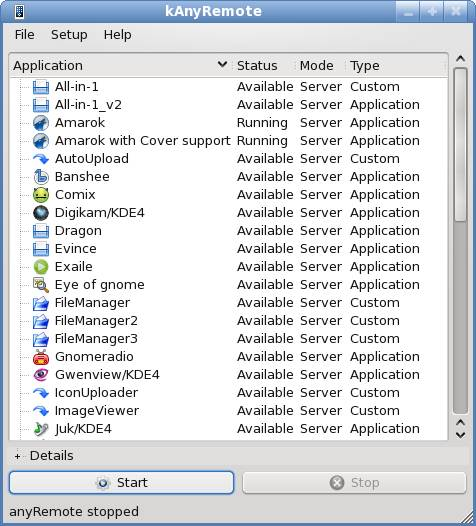Select the Digikam/KDE4 lens icon
476x526 pixels.
point(41,213)
